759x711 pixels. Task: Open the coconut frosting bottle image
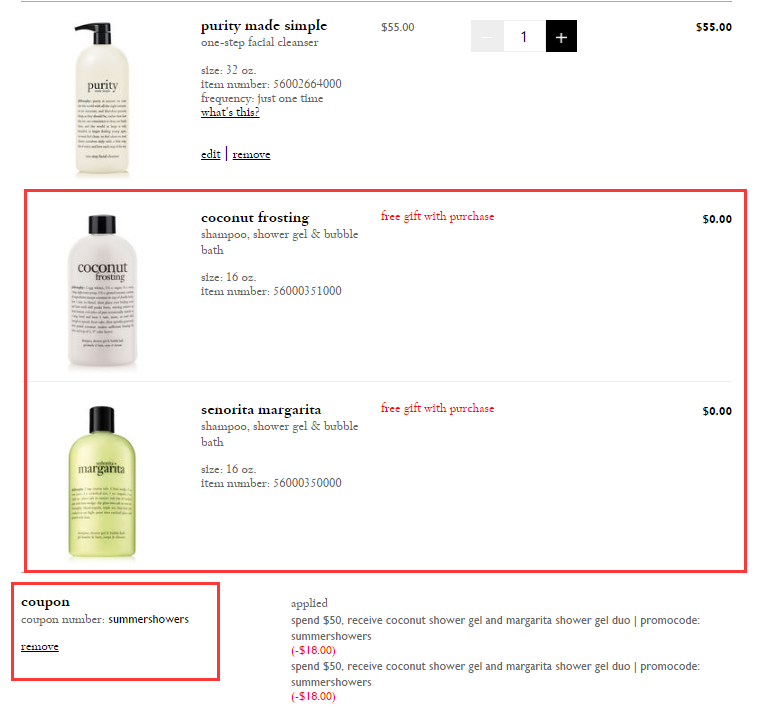[102, 290]
